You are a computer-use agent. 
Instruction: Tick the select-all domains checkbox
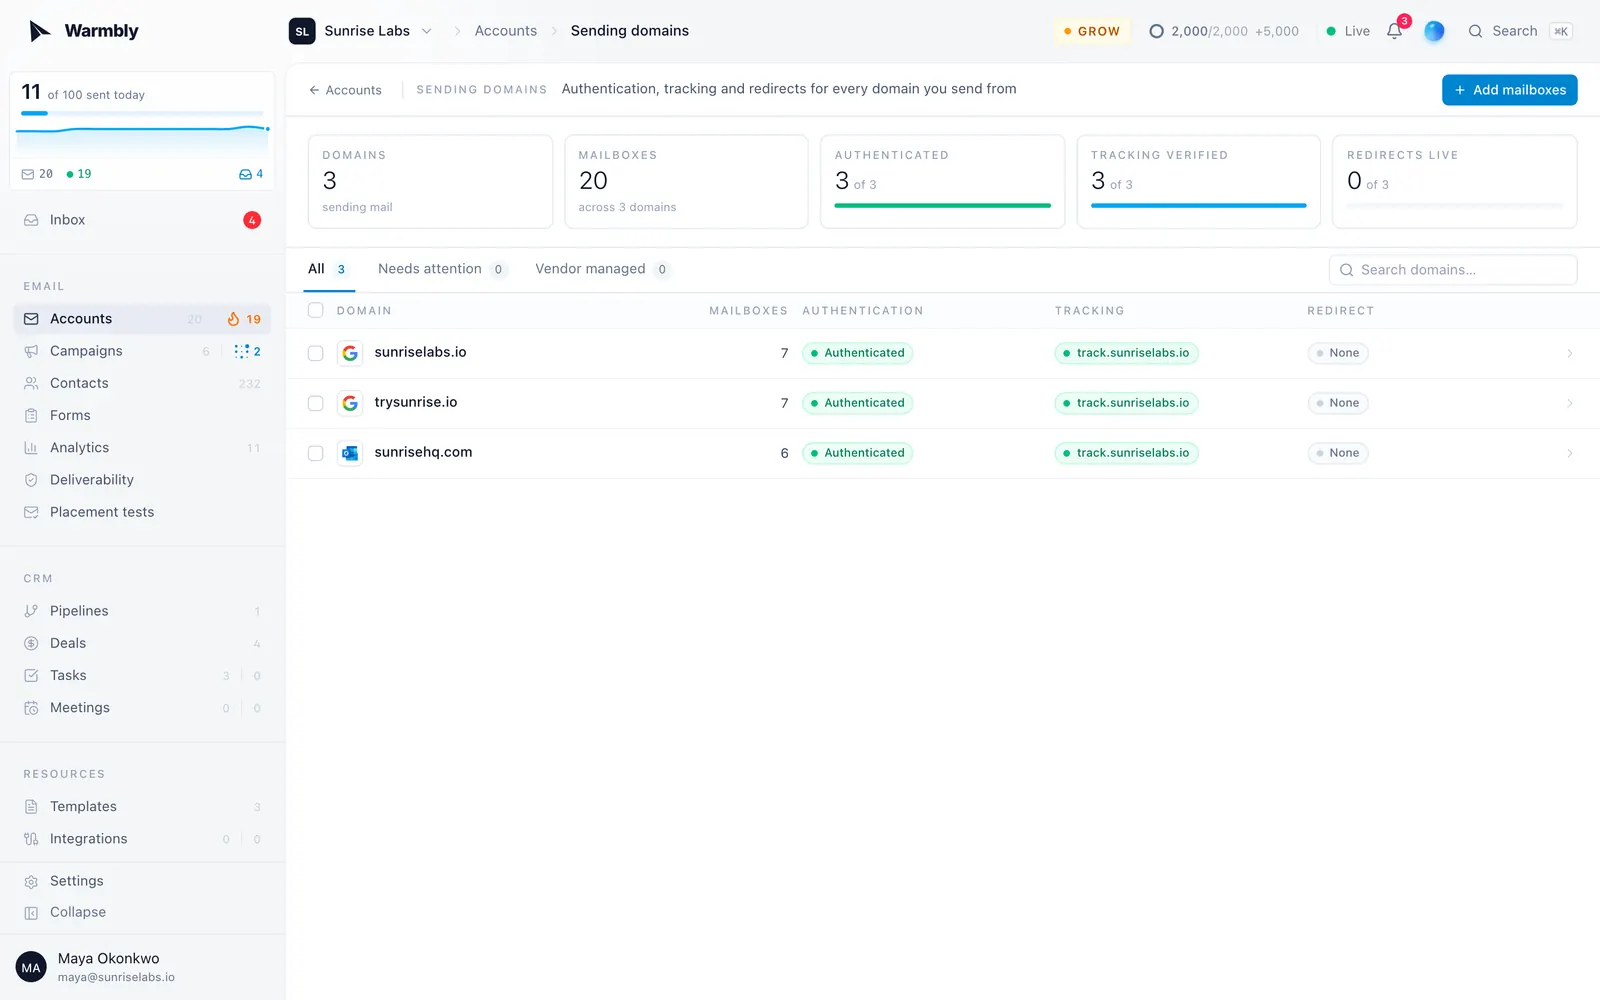pyautogui.click(x=316, y=310)
